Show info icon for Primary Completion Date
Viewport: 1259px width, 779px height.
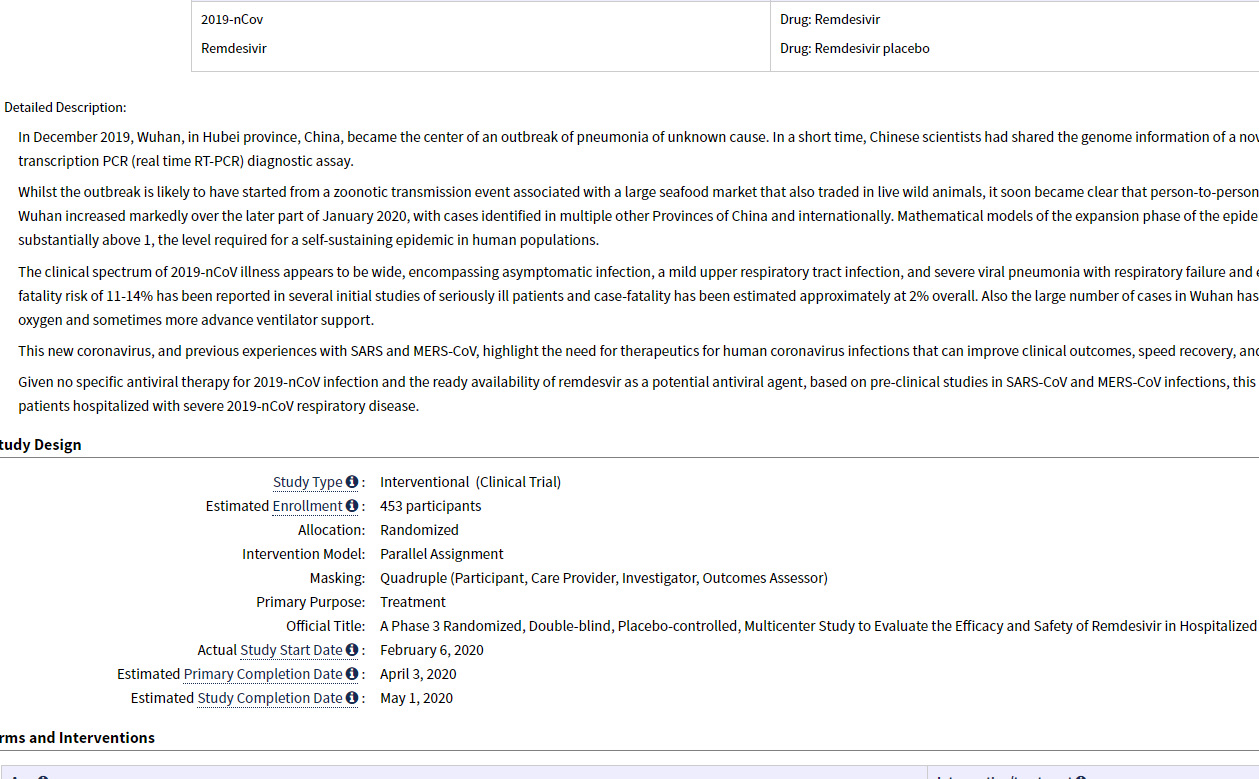[352, 674]
